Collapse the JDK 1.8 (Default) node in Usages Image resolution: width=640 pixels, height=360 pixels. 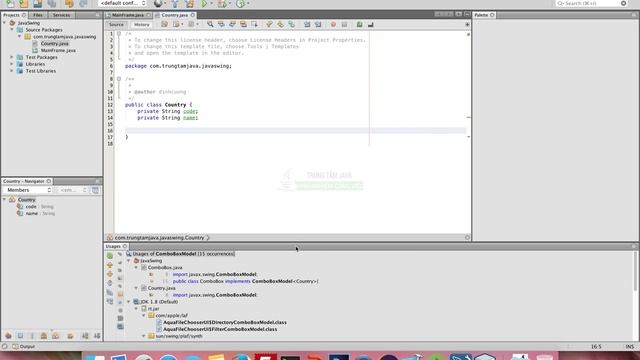(129, 302)
